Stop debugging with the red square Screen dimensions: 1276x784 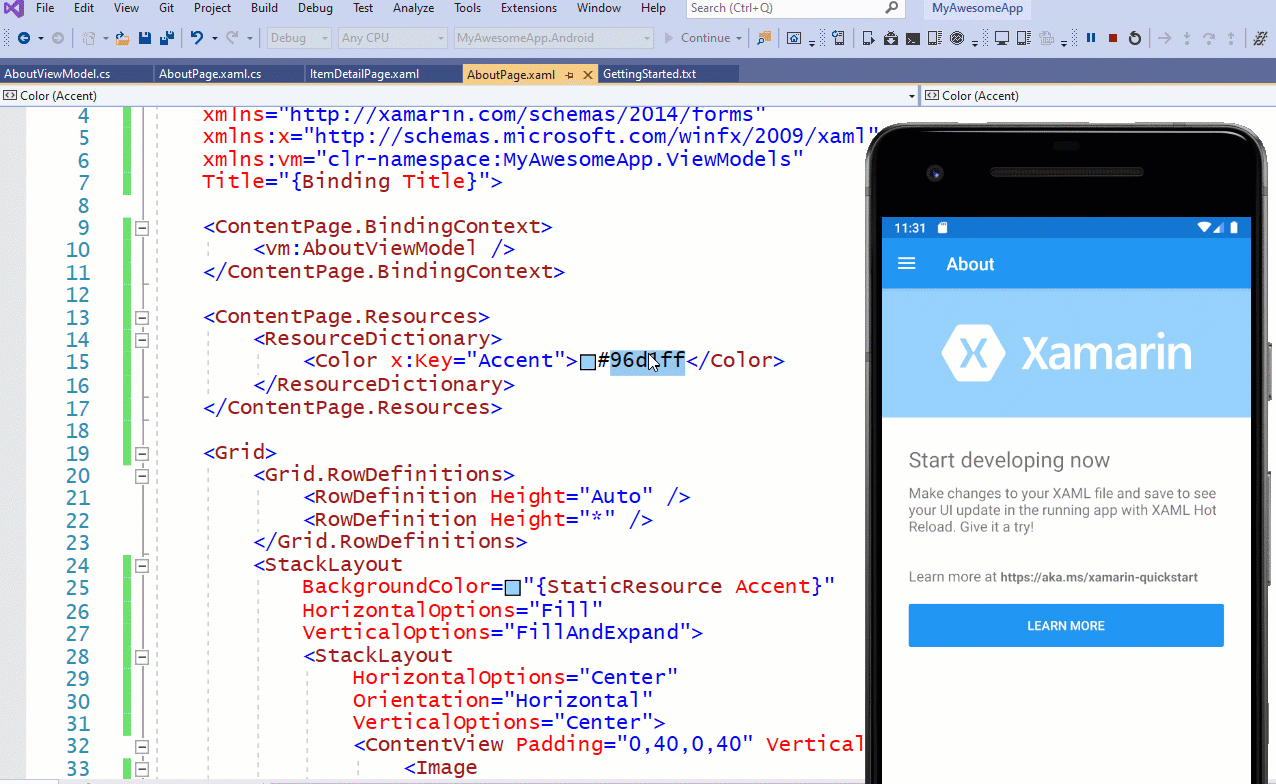point(1114,38)
